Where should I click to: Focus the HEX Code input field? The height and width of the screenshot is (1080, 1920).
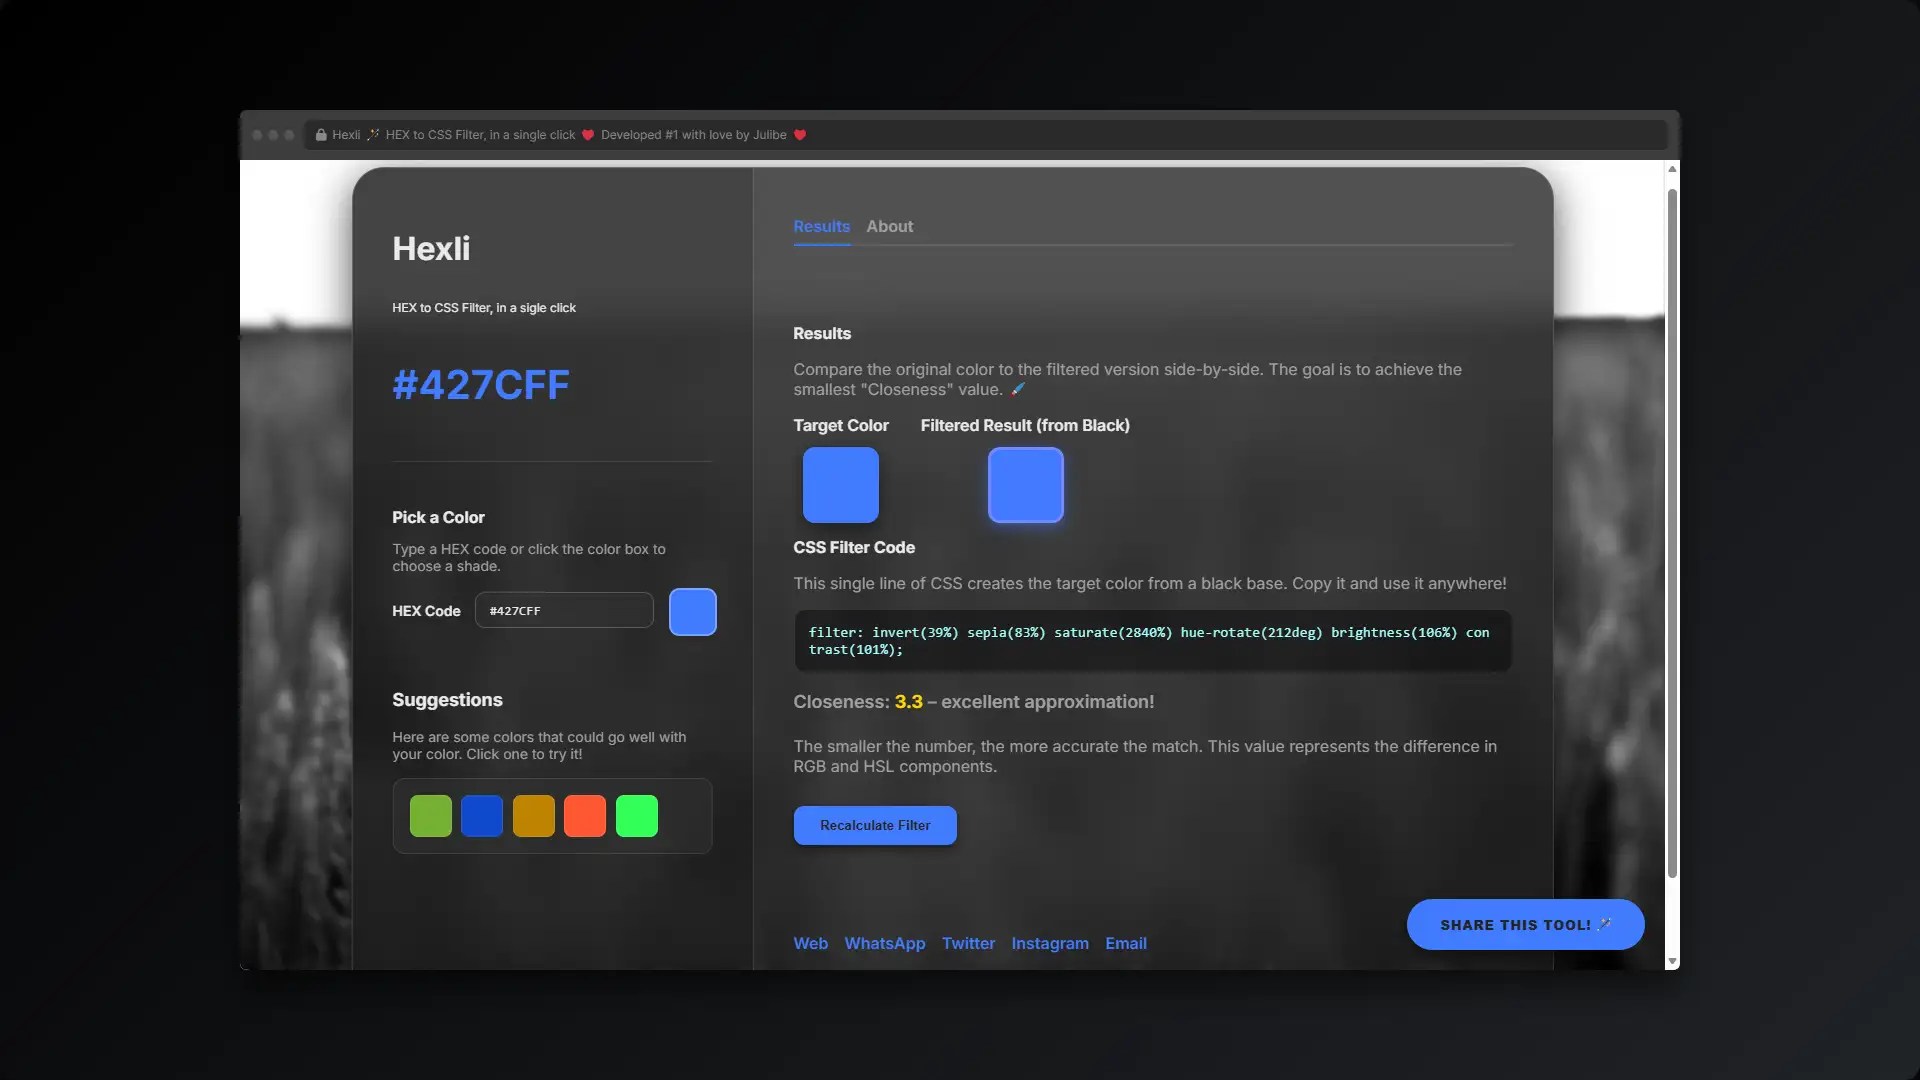pyautogui.click(x=564, y=611)
